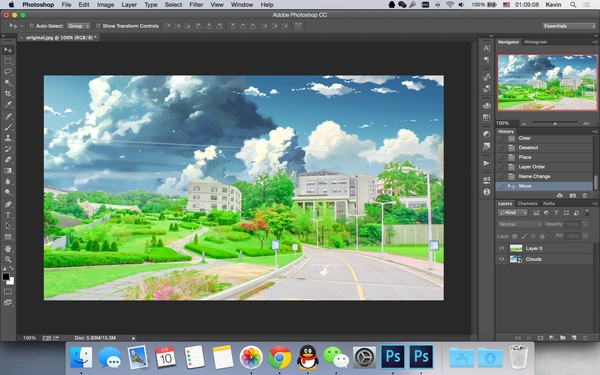Open the Auto-Select Group dropdown
600x375 pixels.
(78, 26)
